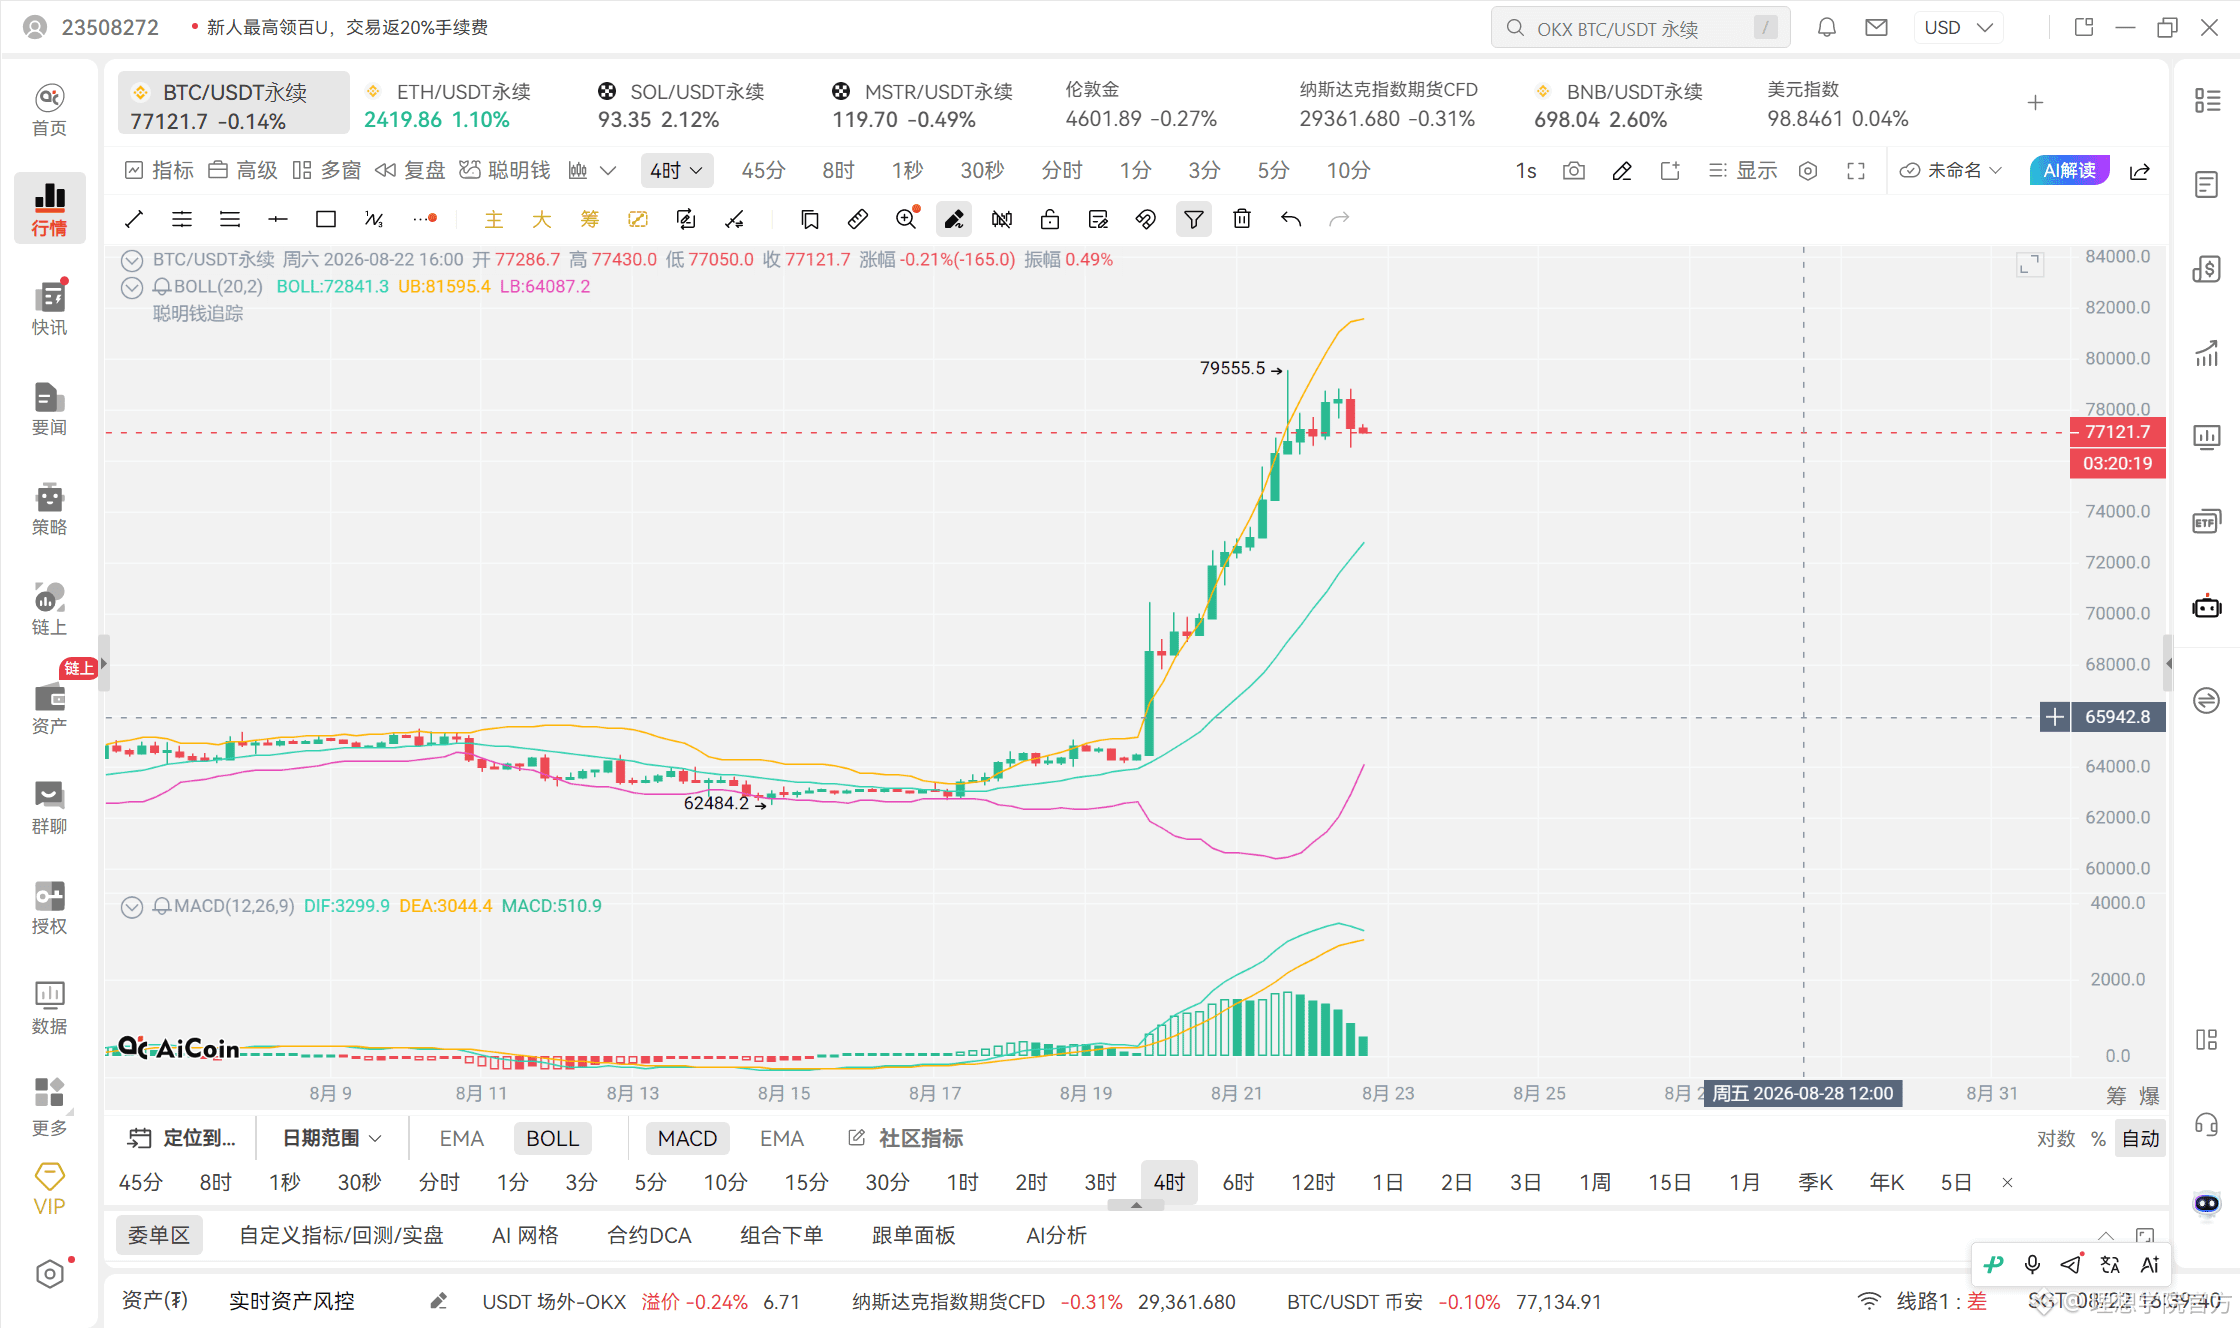Open the screenshot camera tool
This screenshot has width=2240, height=1328.
[1574, 171]
